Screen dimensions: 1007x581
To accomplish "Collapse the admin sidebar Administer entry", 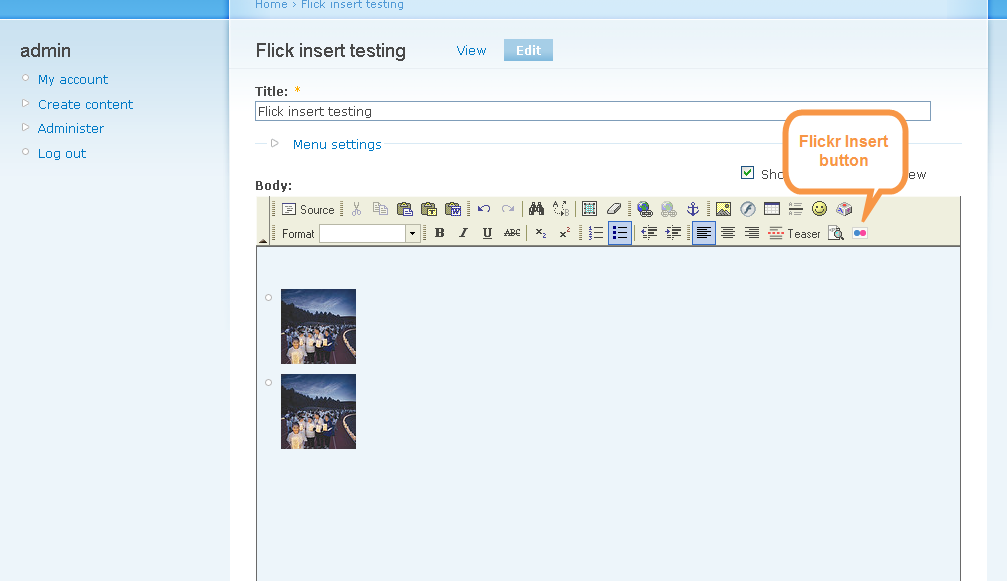I will 25,128.
